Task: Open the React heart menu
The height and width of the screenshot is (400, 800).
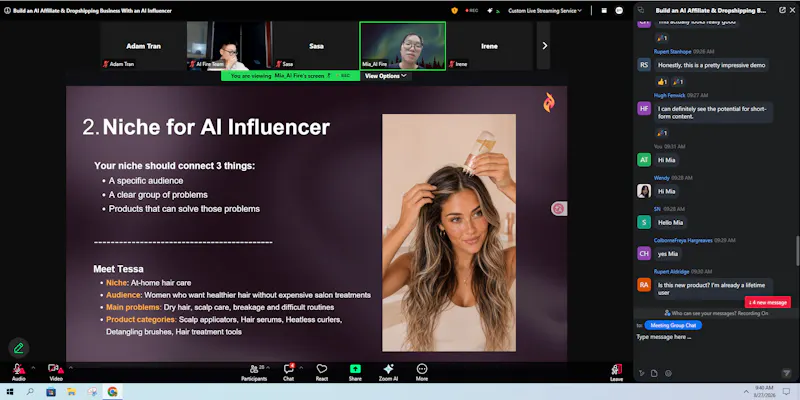Action: [x=321, y=372]
